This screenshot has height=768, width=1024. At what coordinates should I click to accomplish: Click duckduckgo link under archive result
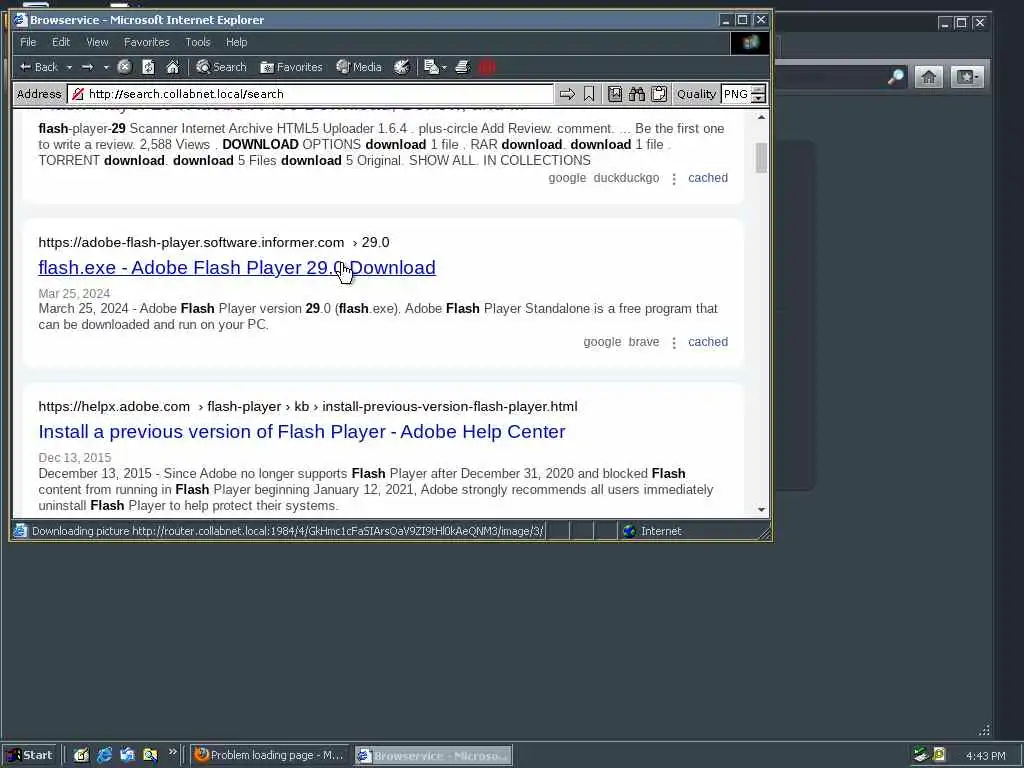tap(626, 178)
